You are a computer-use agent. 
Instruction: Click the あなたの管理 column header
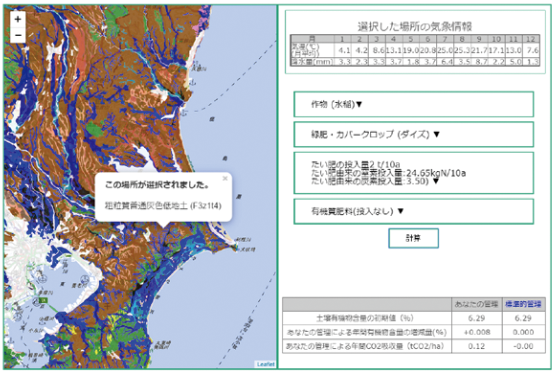[x=476, y=304]
